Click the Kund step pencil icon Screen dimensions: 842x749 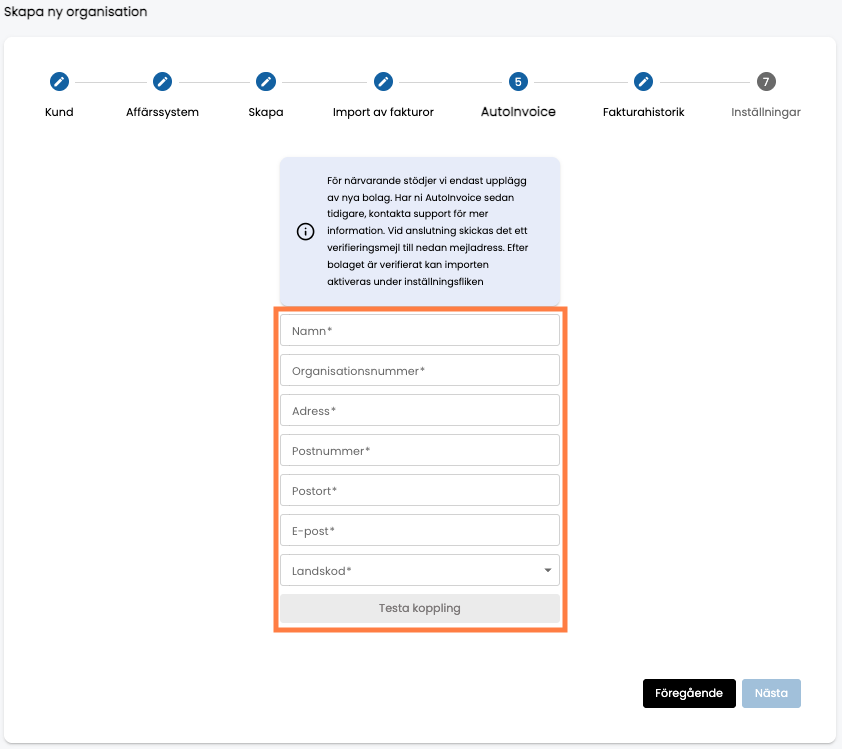(59, 82)
